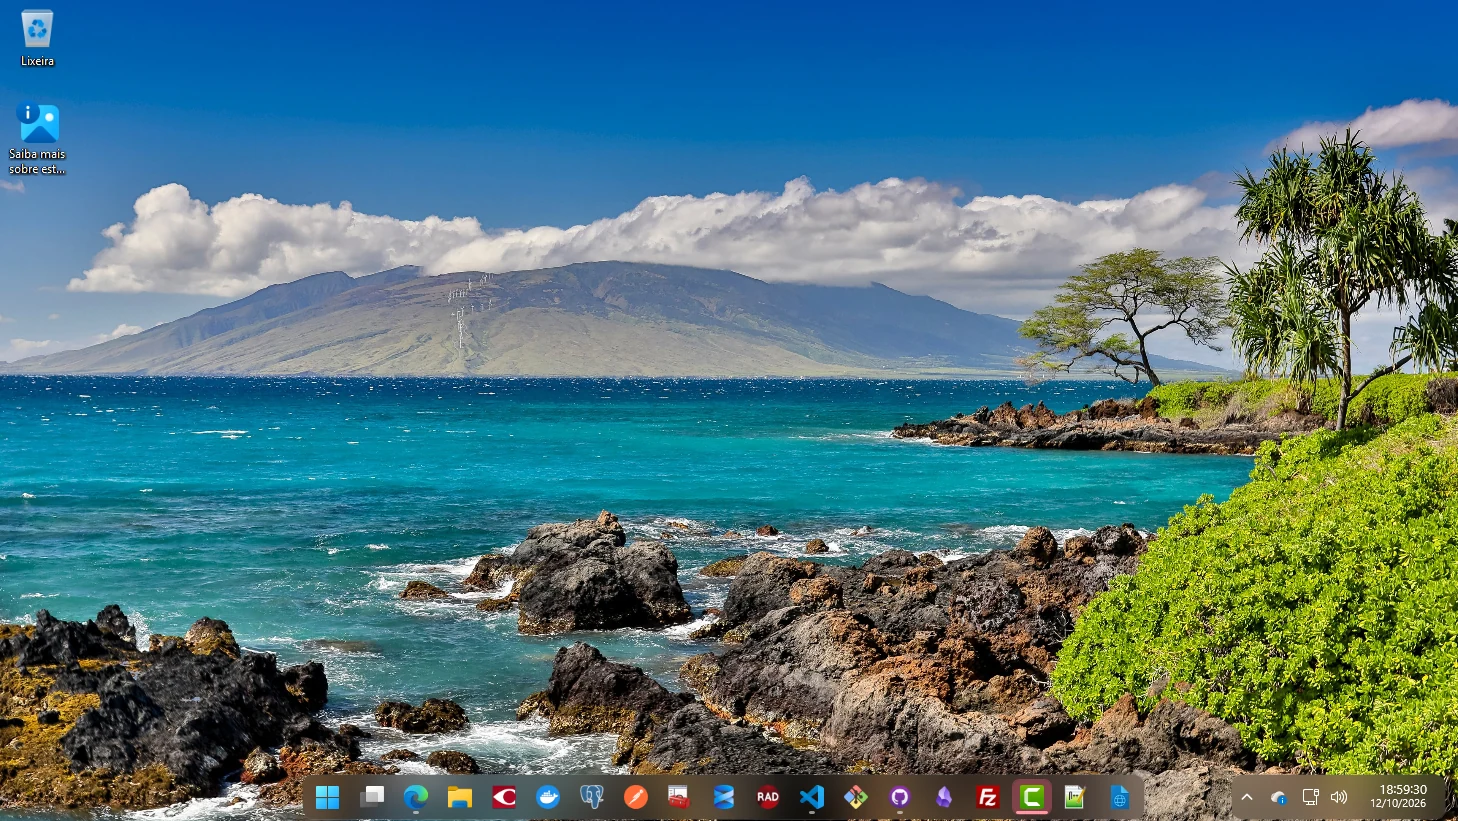Open Visual Studio Code from the taskbar

[812, 797]
